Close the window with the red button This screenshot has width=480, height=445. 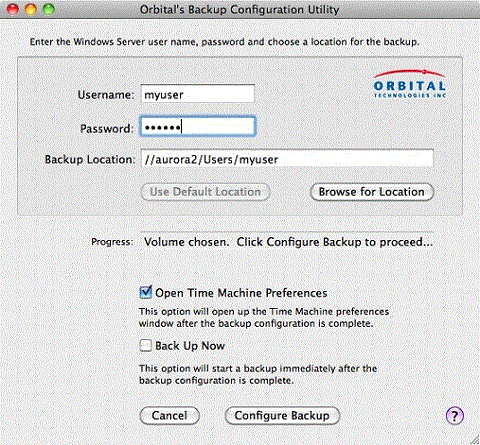(x=13, y=9)
